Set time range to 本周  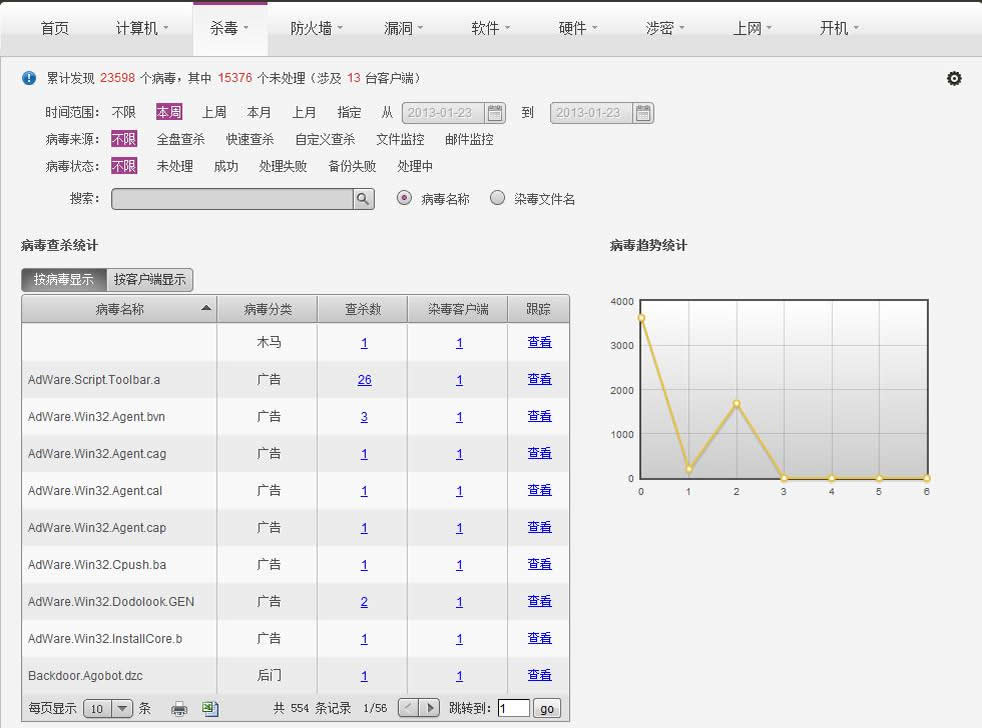(169, 112)
